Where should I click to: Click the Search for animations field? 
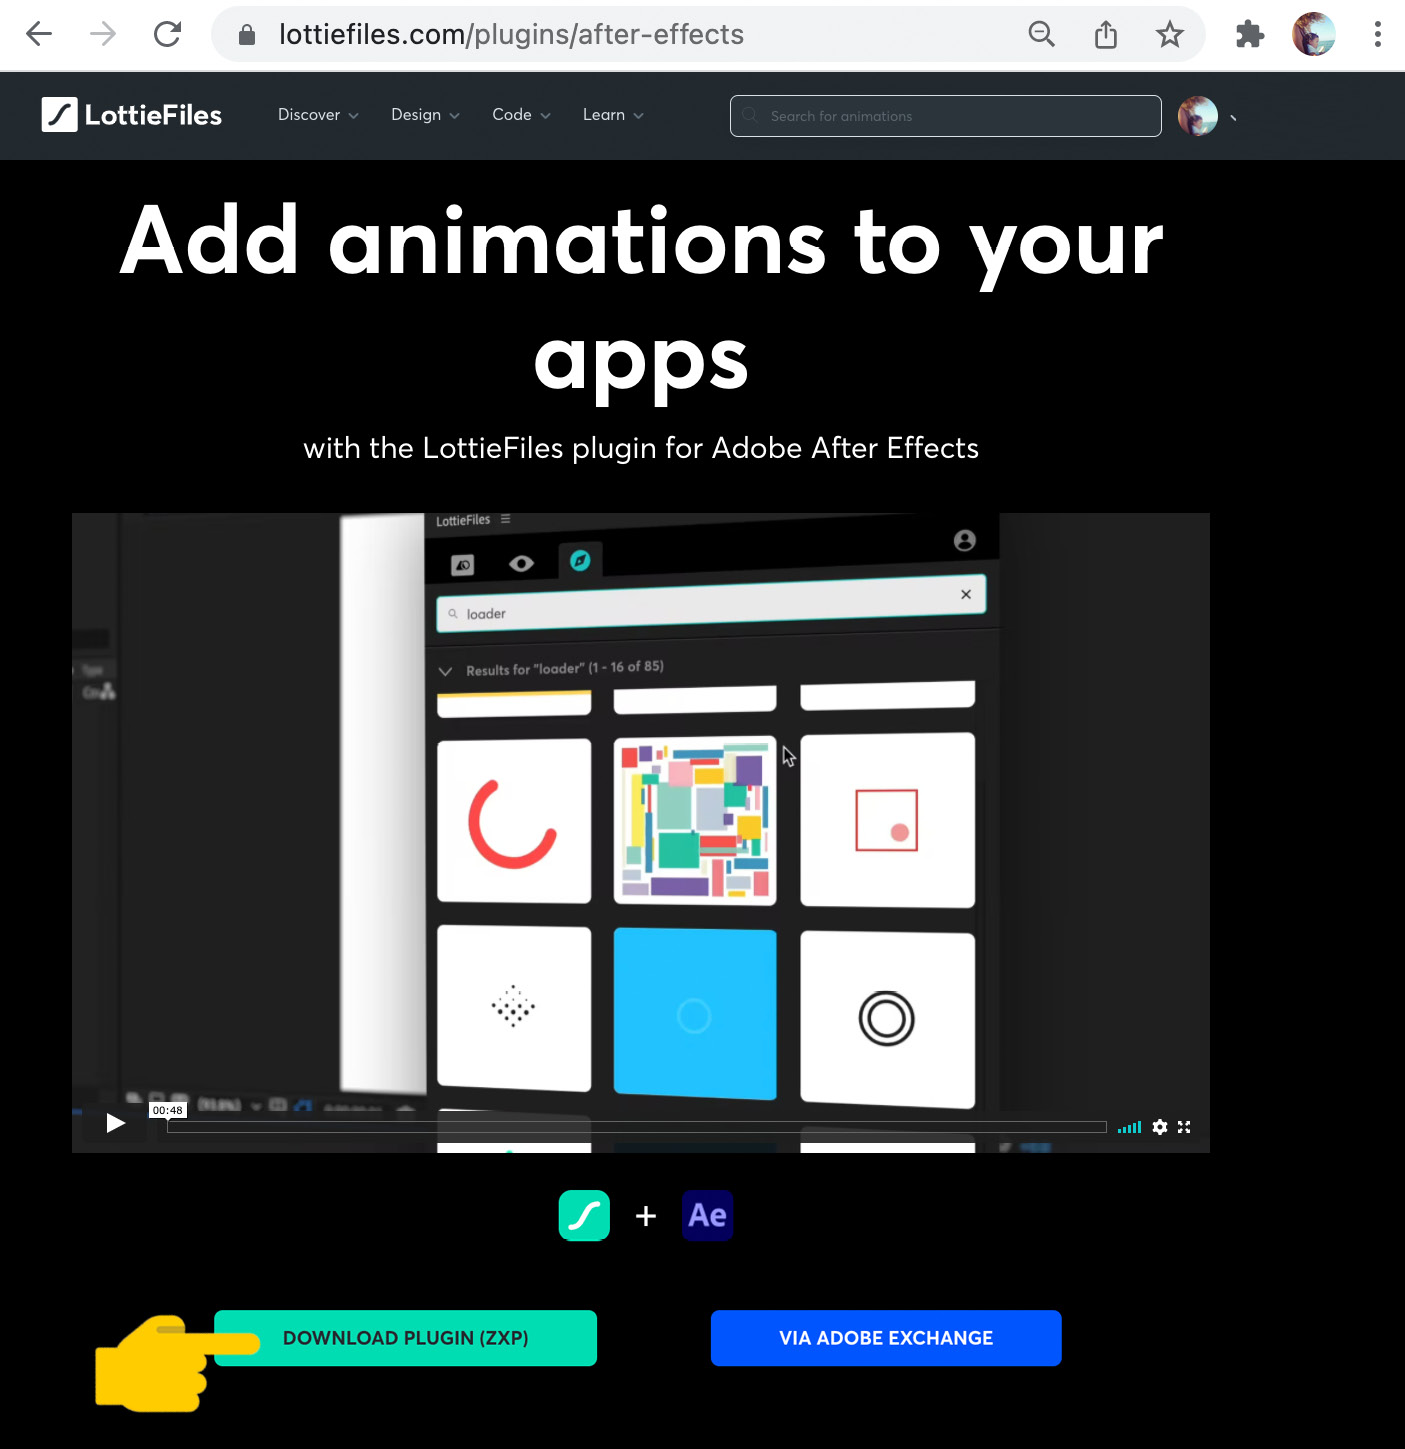(945, 116)
